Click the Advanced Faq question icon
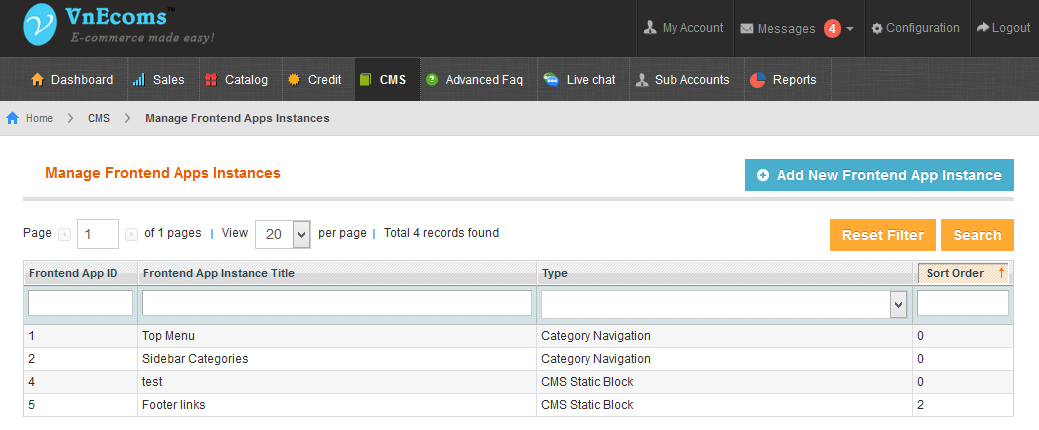 click(x=432, y=80)
